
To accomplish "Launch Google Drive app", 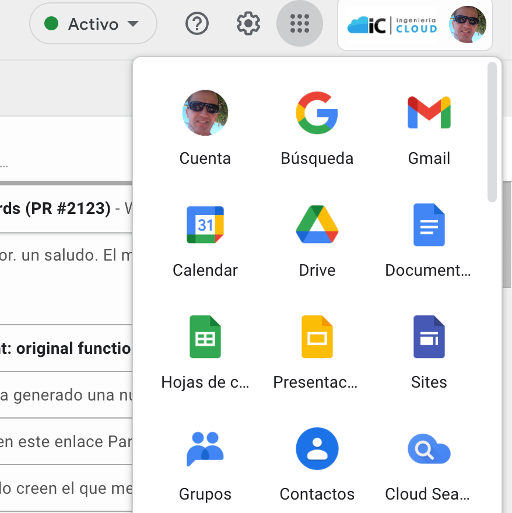I will 317,240.
